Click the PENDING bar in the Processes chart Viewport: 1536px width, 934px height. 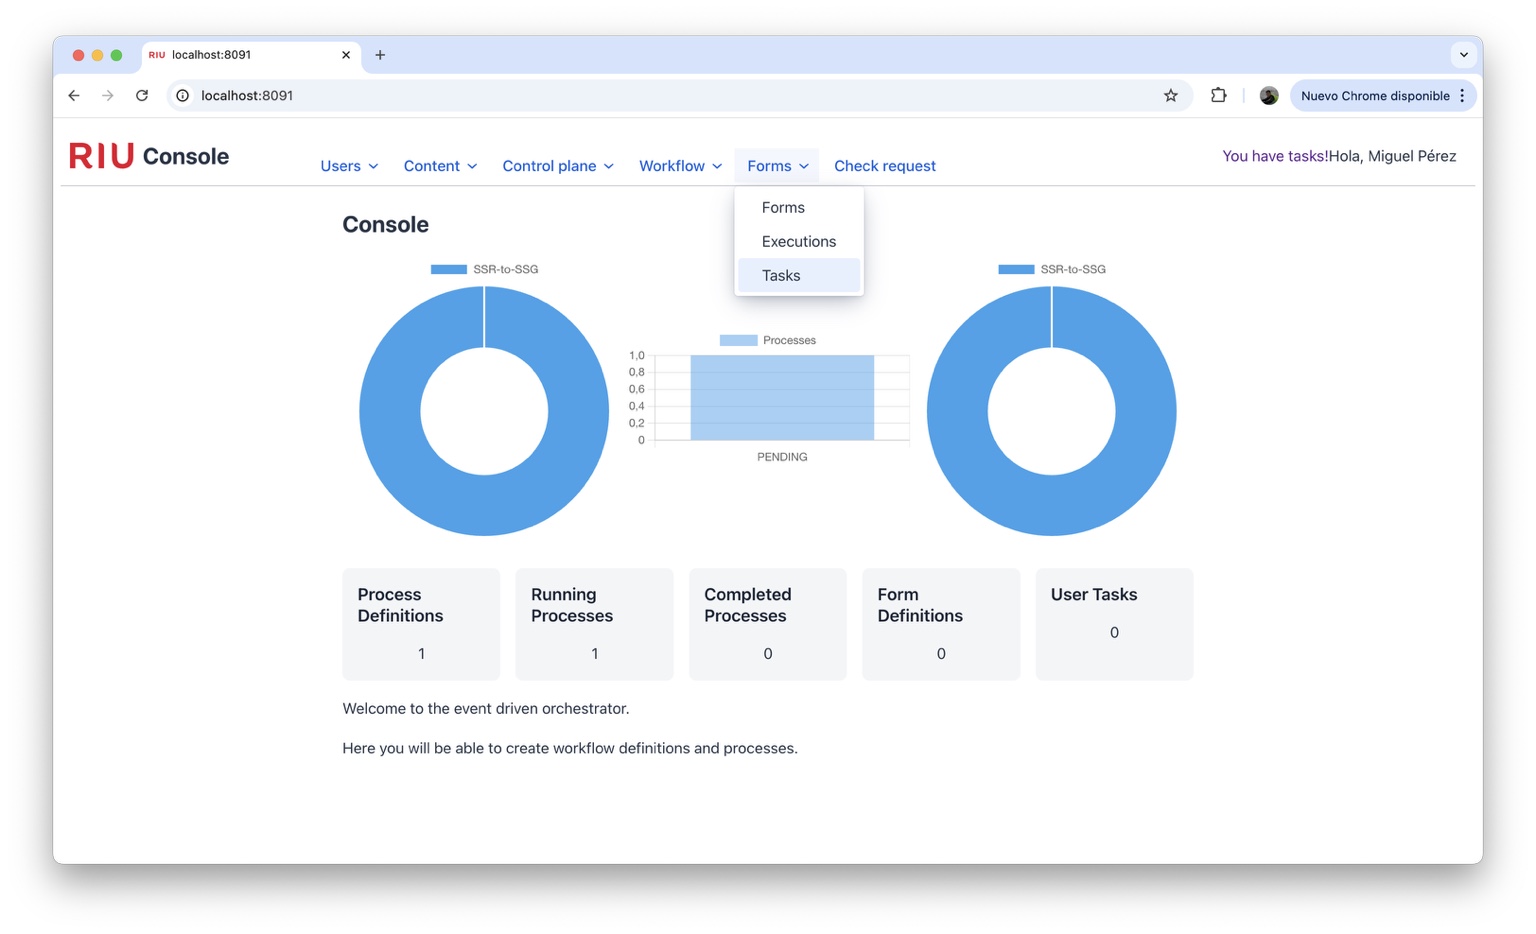click(x=781, y=398)
